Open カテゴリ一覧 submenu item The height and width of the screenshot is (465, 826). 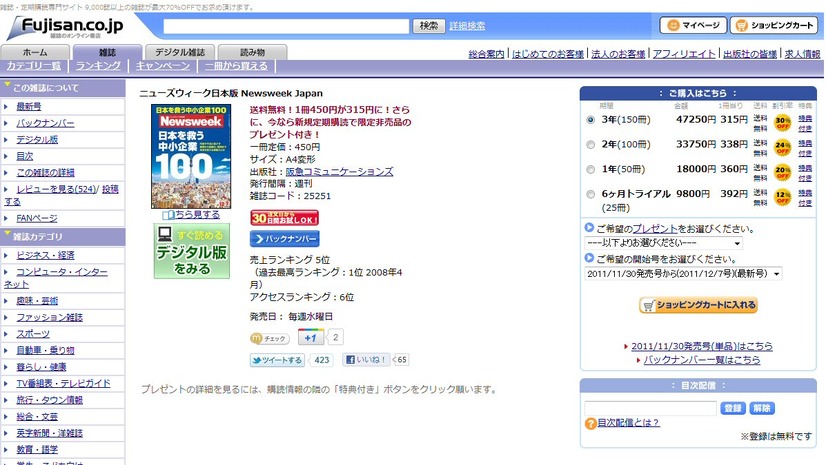[34, 66]
